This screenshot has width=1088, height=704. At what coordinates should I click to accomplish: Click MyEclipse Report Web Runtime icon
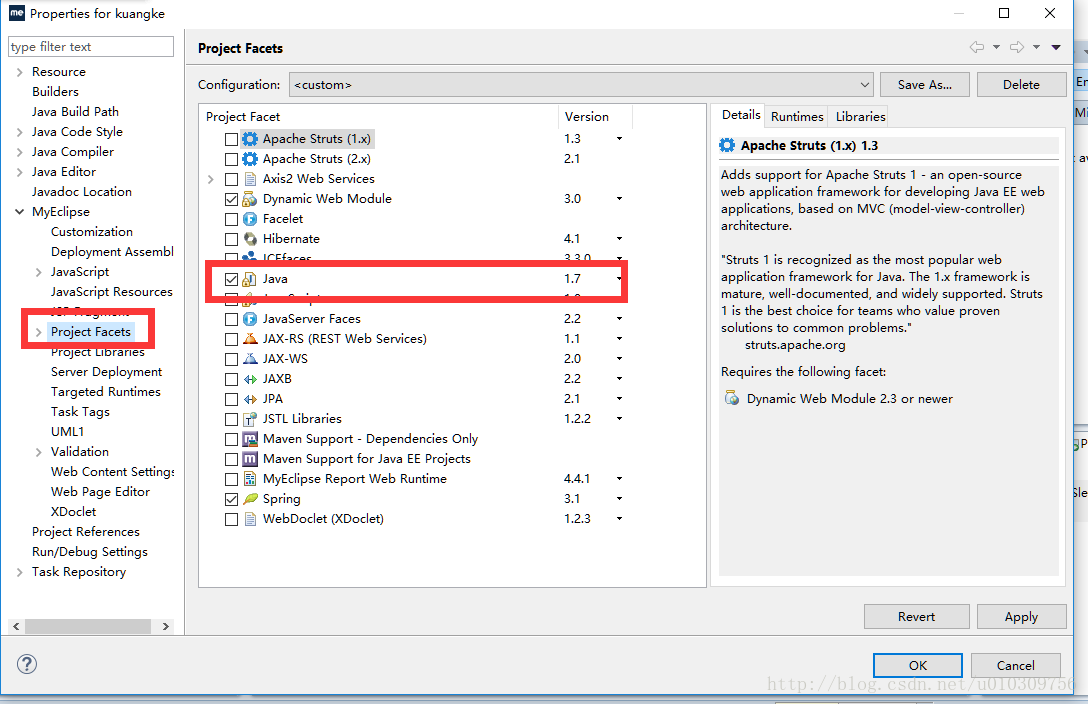point(250,479)
